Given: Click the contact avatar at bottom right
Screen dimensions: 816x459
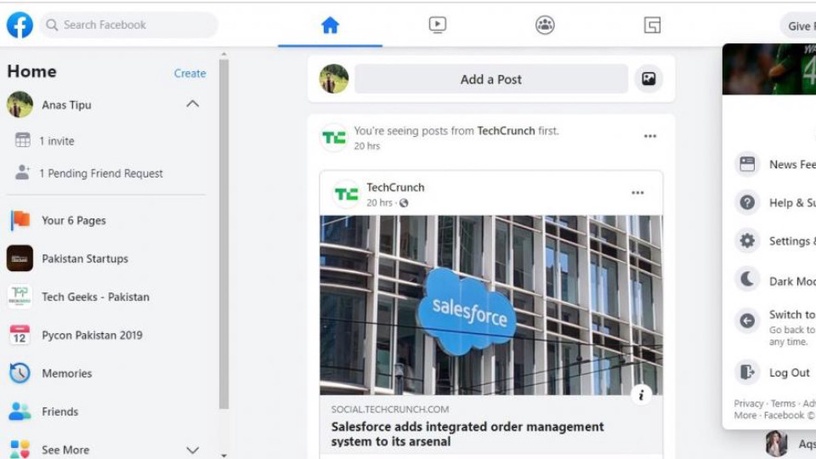Looking at the screenshot, I should (776, 444).
